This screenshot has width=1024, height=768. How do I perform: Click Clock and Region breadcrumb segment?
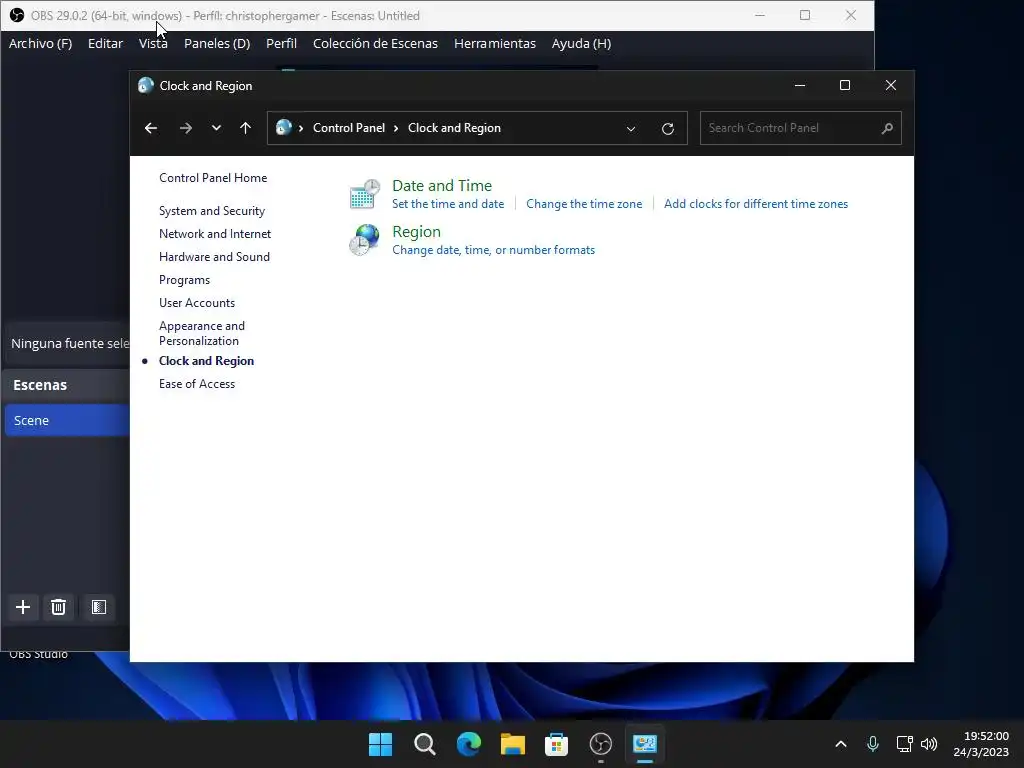(454, 128)
